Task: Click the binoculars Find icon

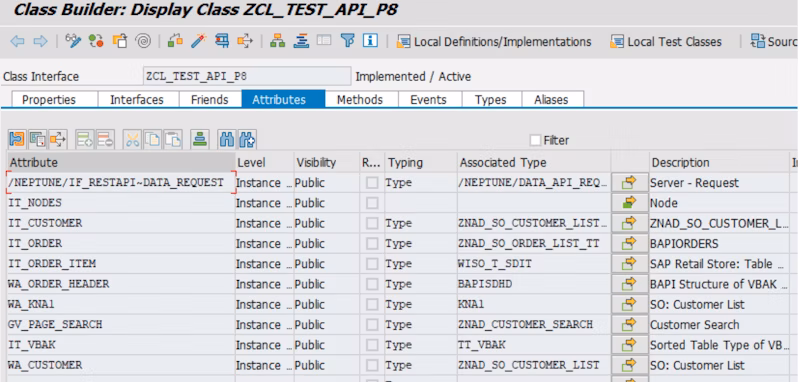Action: tap(227, 139)
